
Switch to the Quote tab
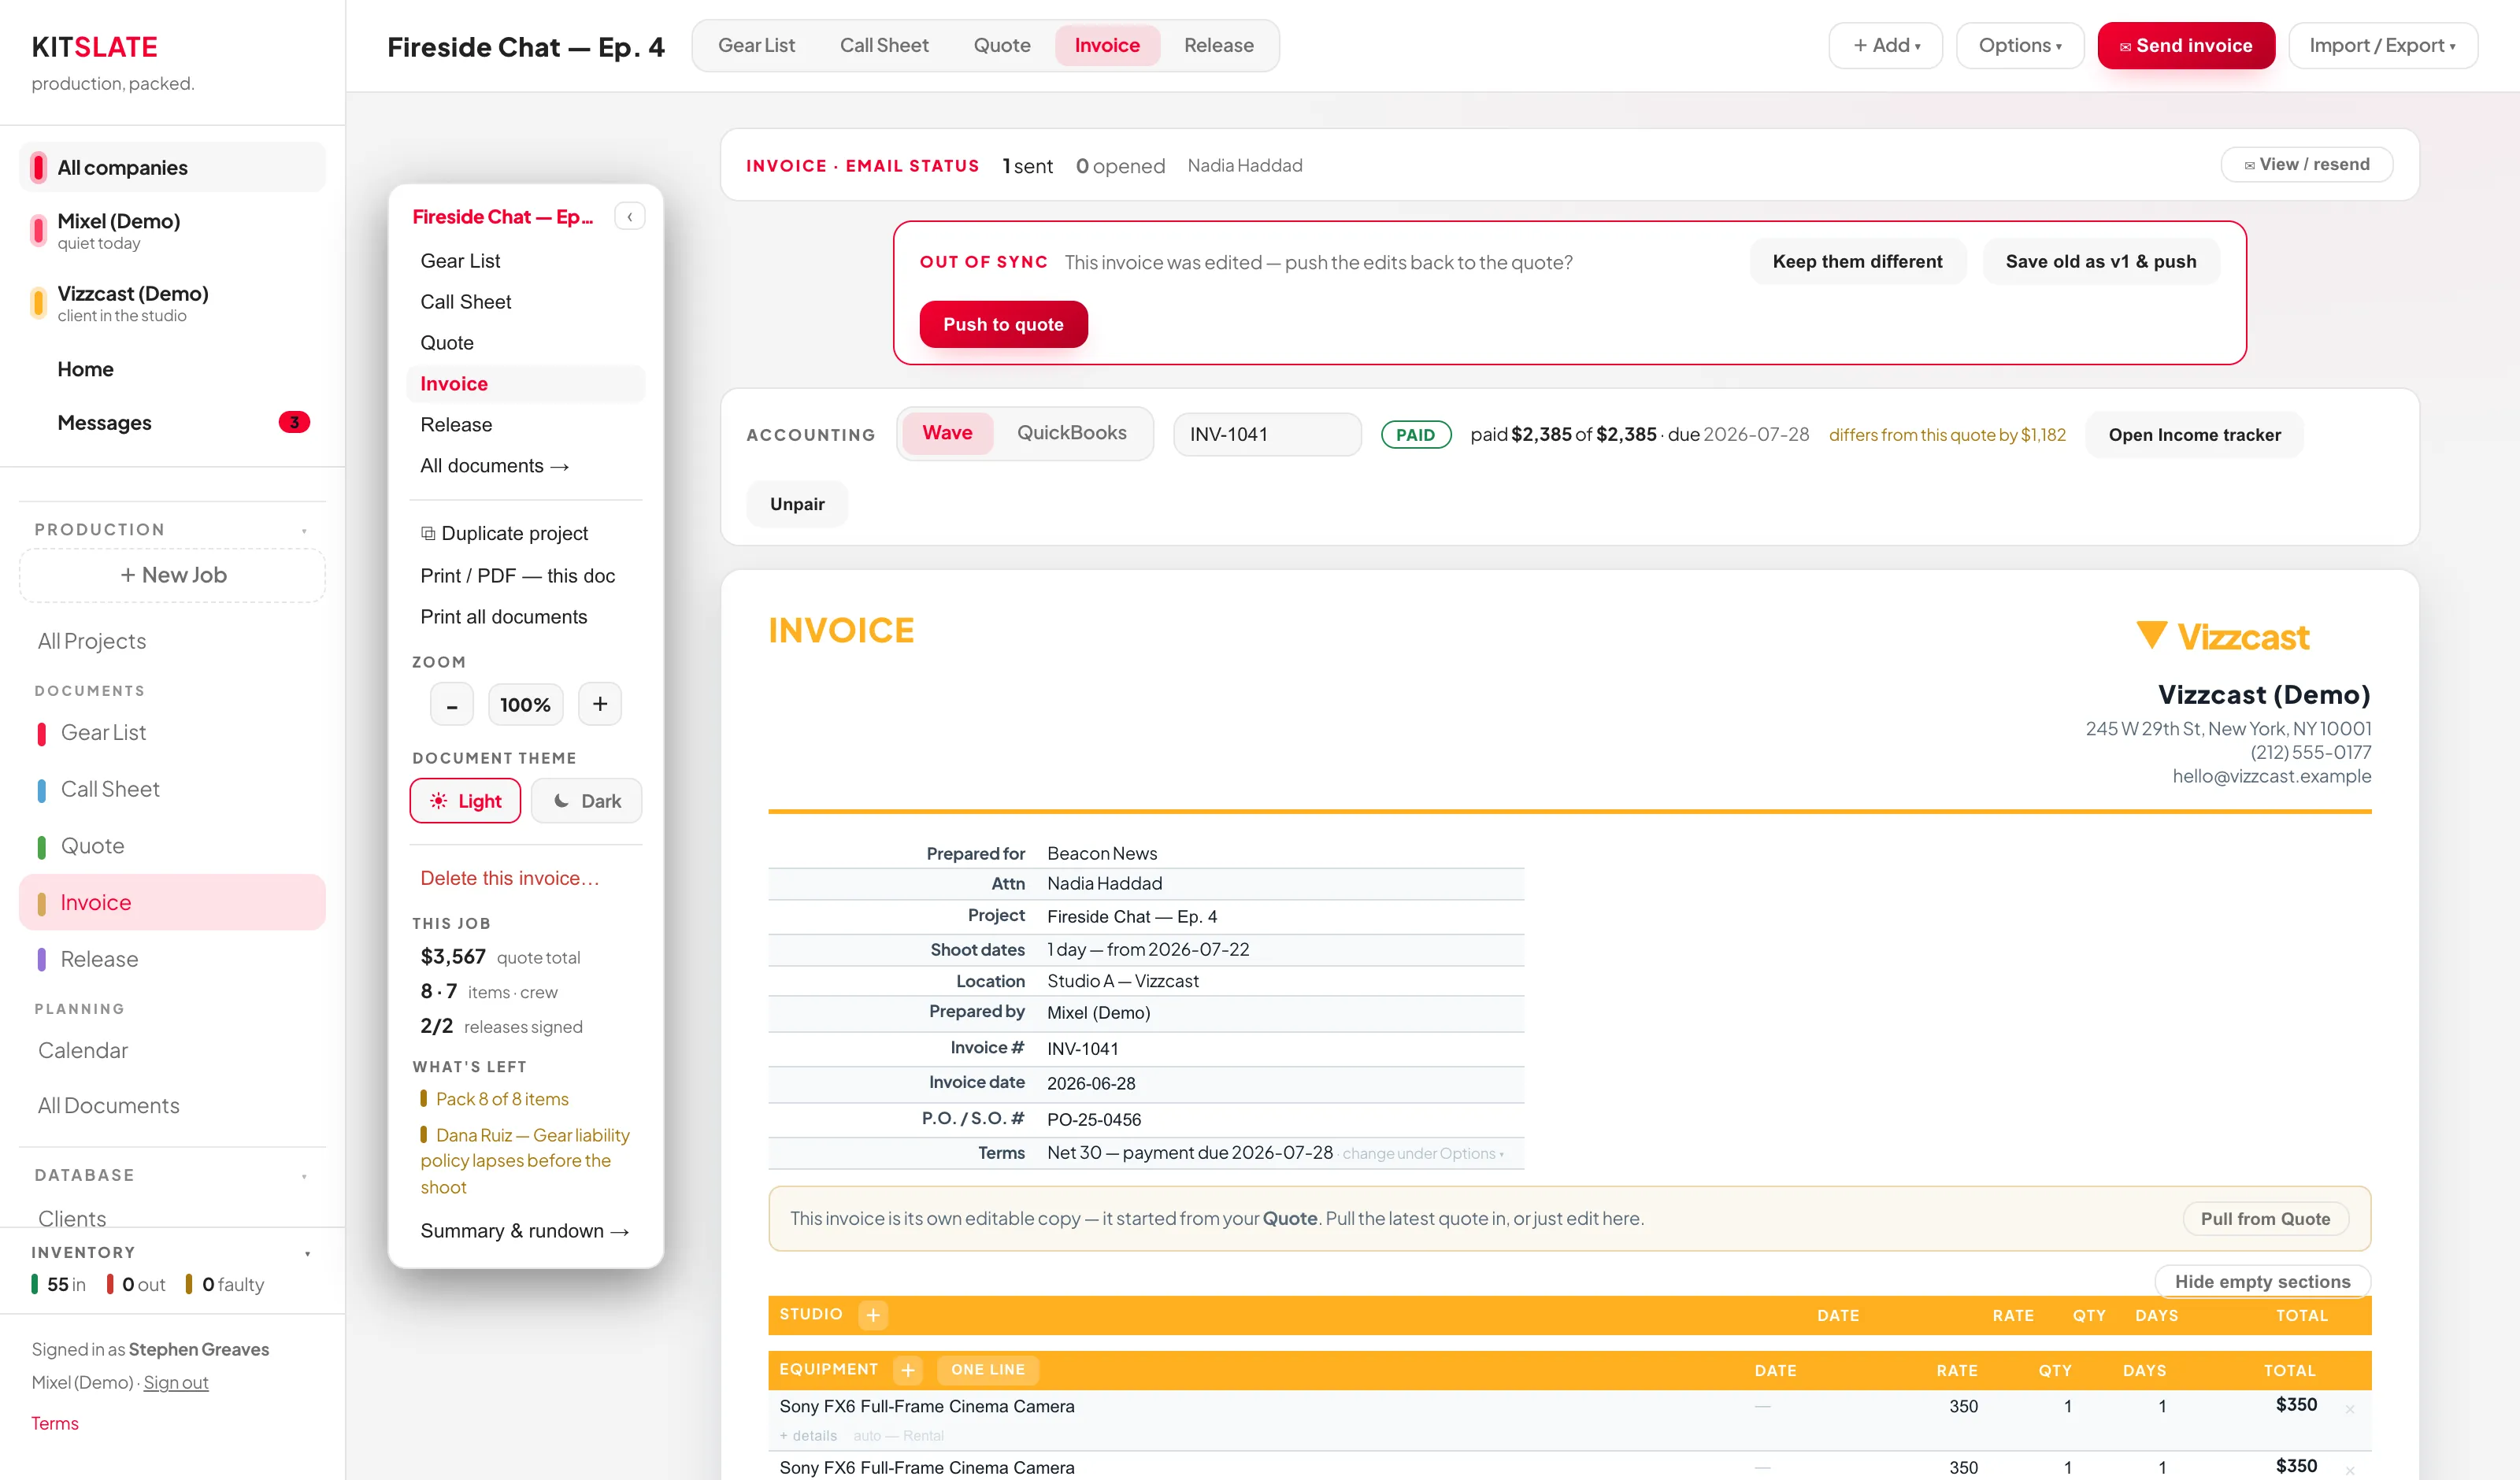tap(1001, 45)
